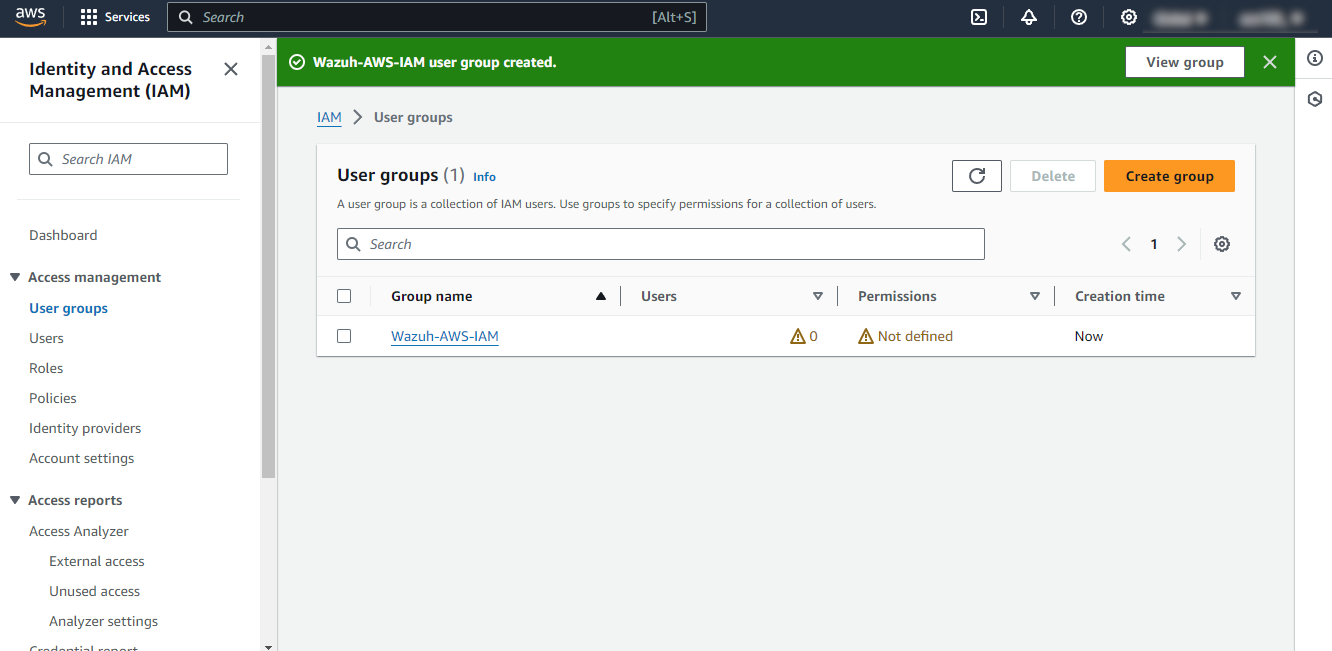Open the settings gear in the top bar
The image size is (1332, 651).
pyautogui.click(x=1128, y=17)
